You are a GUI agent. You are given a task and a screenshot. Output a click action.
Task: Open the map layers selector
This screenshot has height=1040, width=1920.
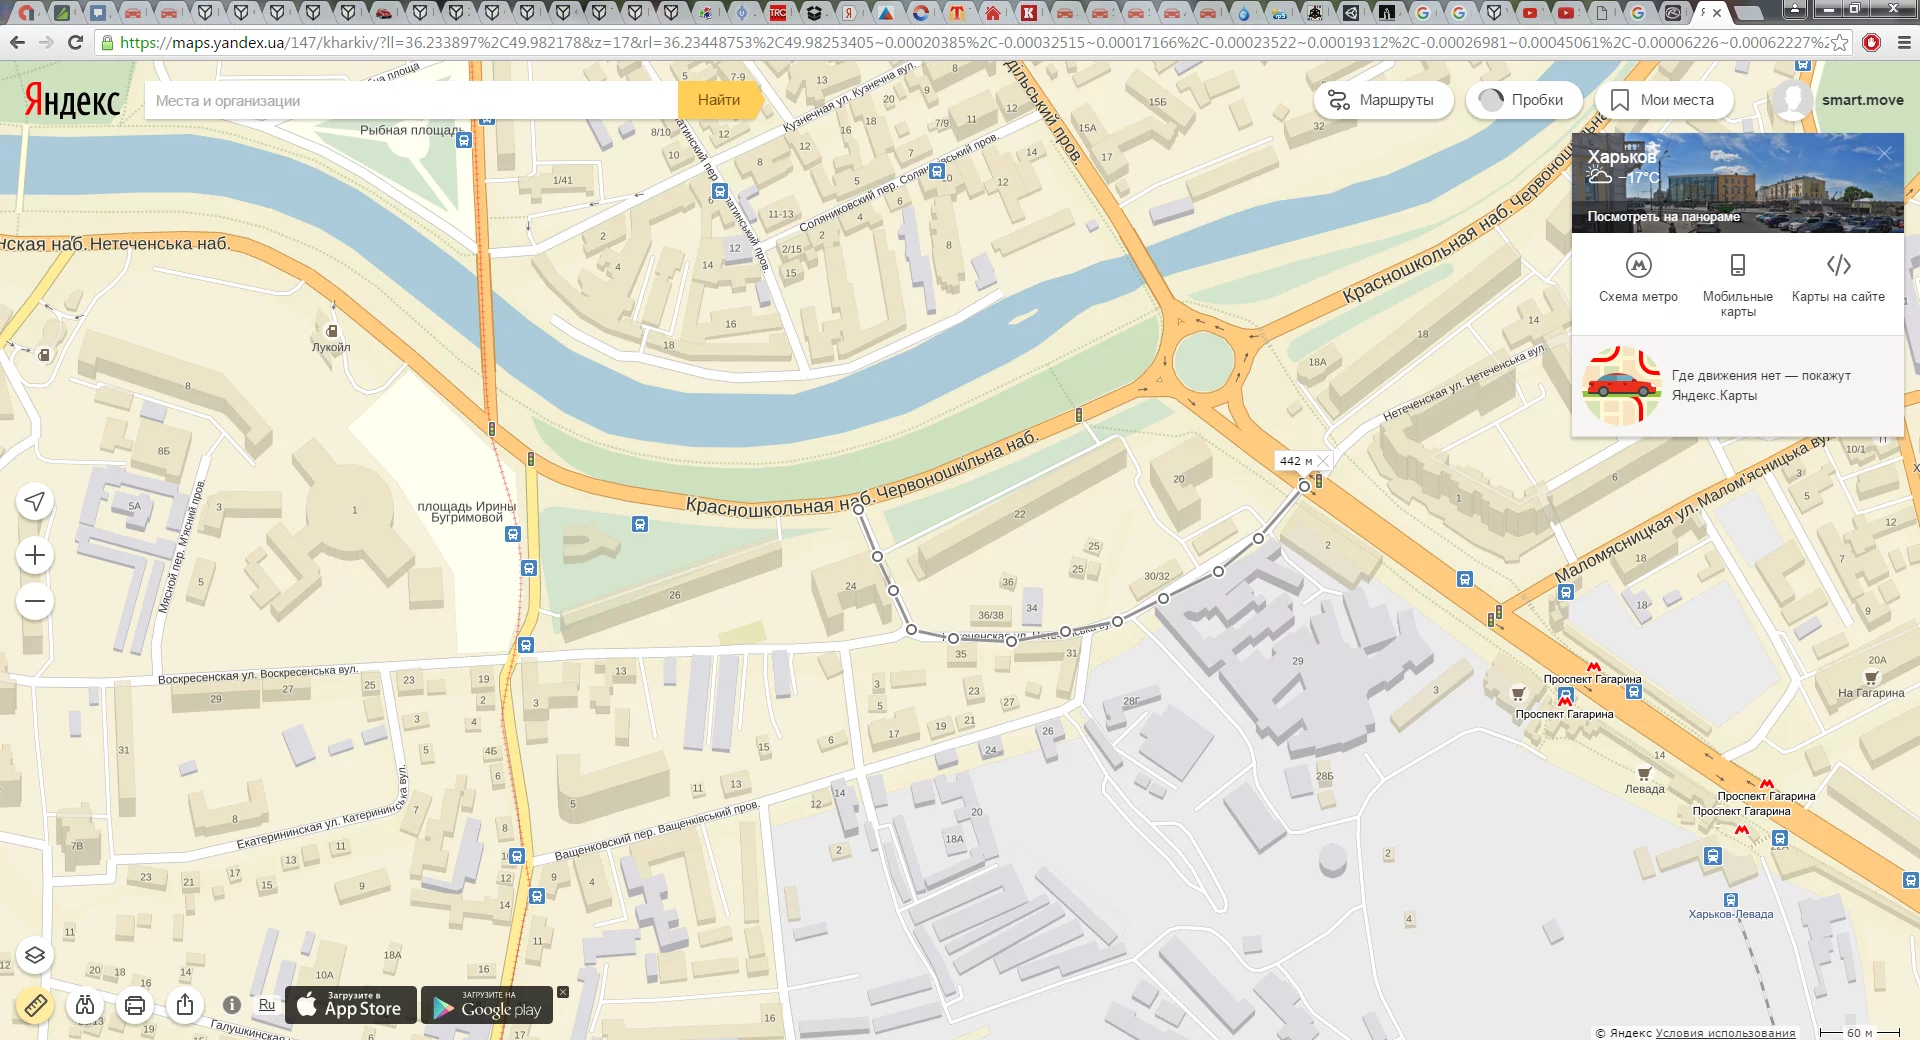pyautogui.click(x=35, y=955)
